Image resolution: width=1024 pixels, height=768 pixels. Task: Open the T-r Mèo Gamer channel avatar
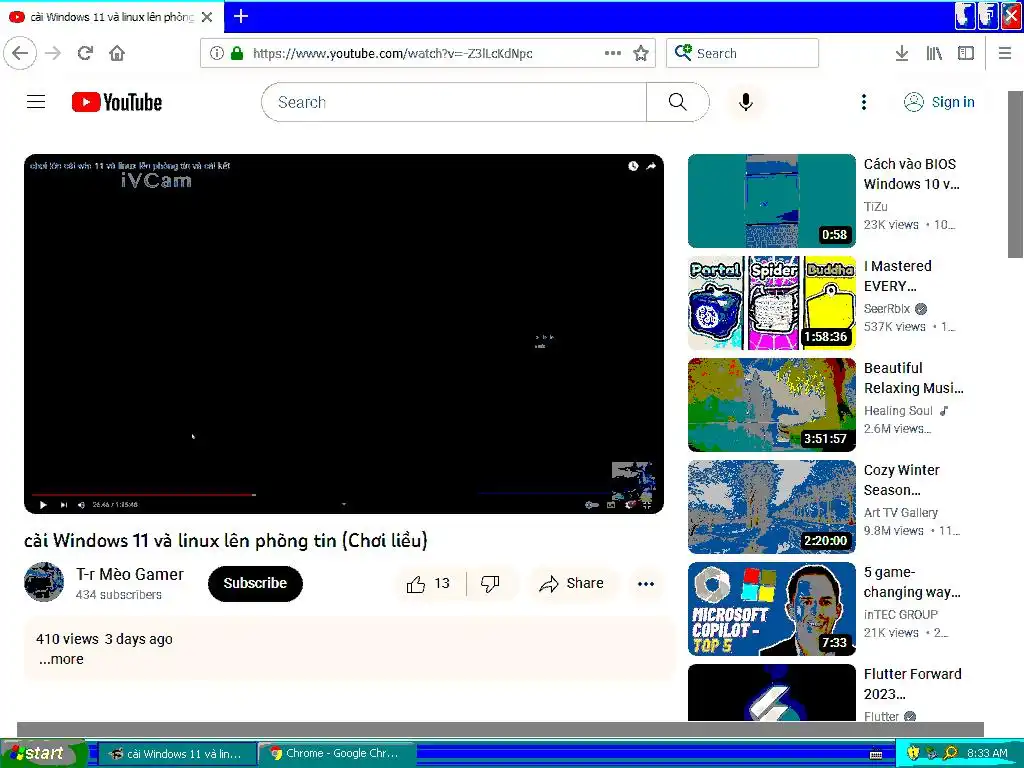[44, 582]
